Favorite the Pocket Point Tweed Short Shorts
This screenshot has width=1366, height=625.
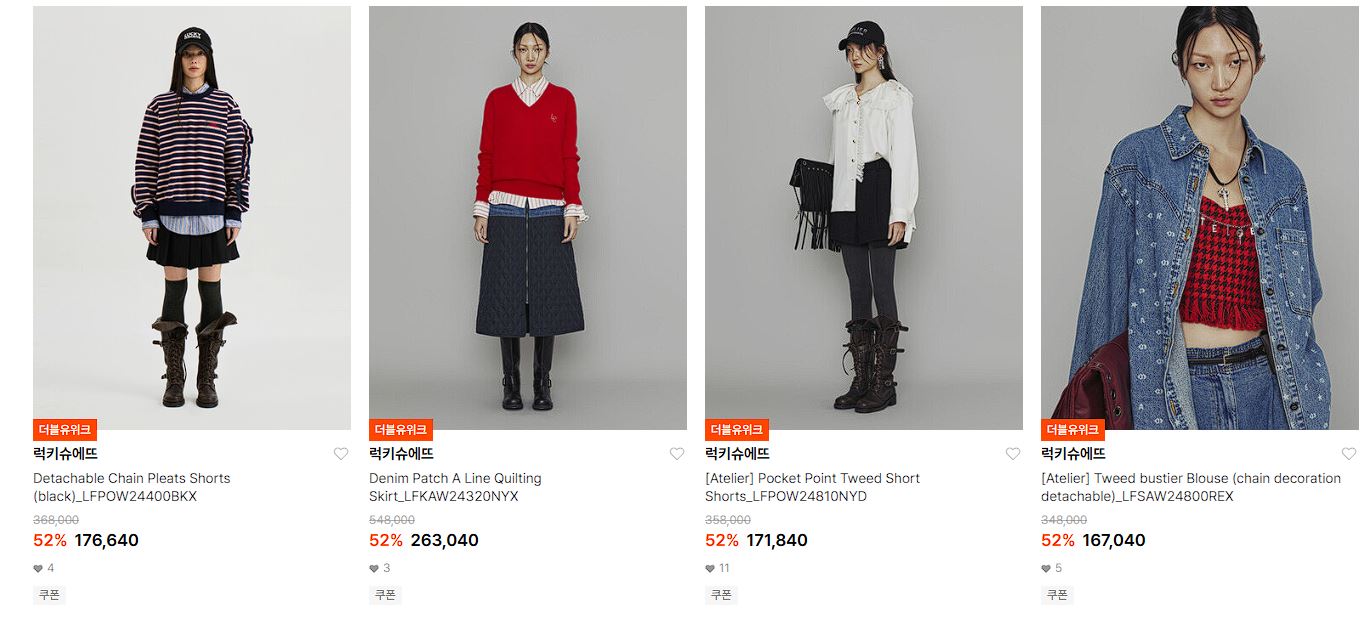(1013, 454)
